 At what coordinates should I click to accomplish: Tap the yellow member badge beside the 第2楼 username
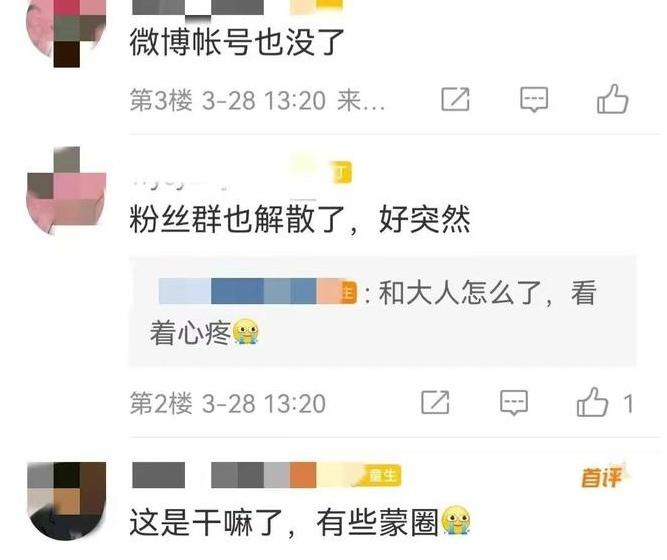342,172
